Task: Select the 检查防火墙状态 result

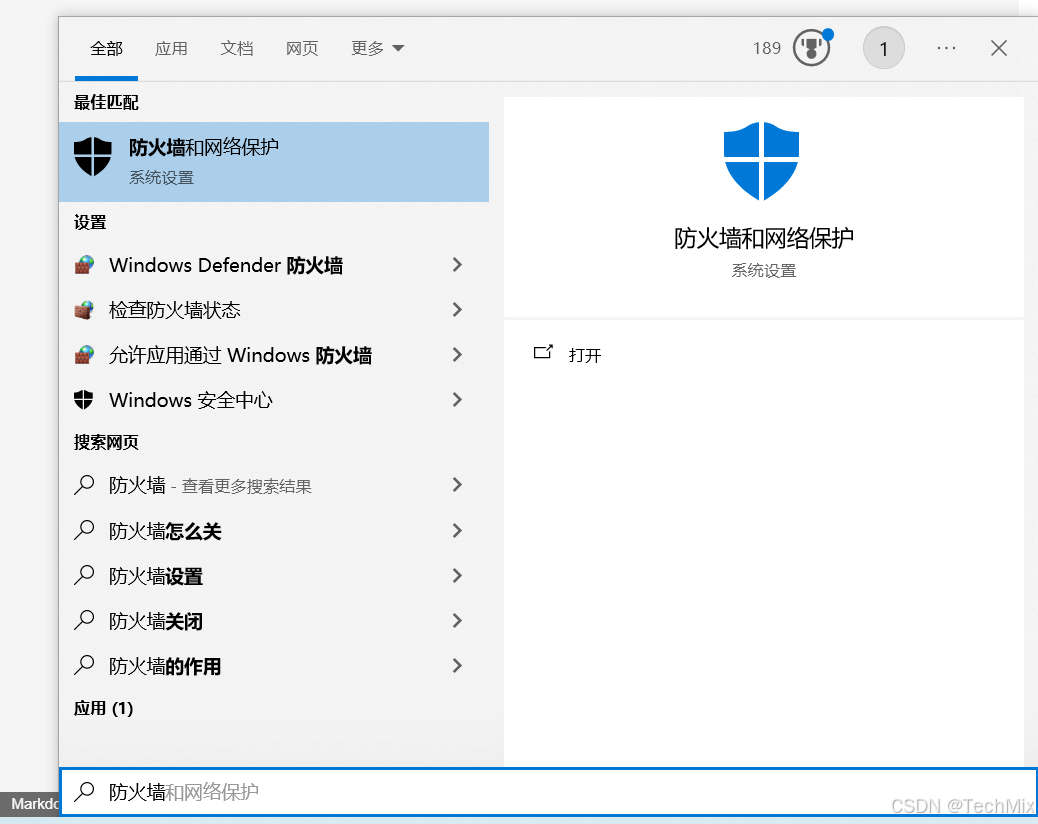Action: click(x=274, y=310)
